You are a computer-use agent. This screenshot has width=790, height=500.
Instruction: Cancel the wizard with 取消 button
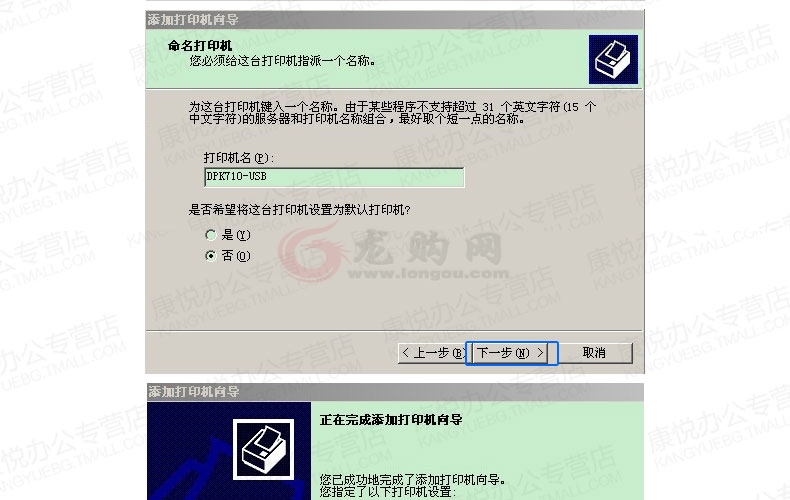click(594, 353)
